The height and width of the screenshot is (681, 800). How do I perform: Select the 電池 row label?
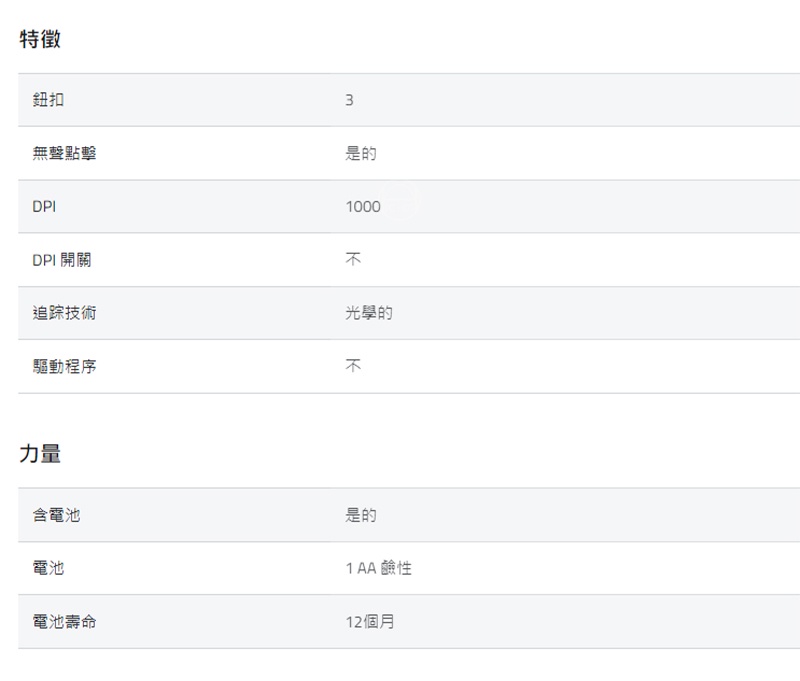point(48,568)
